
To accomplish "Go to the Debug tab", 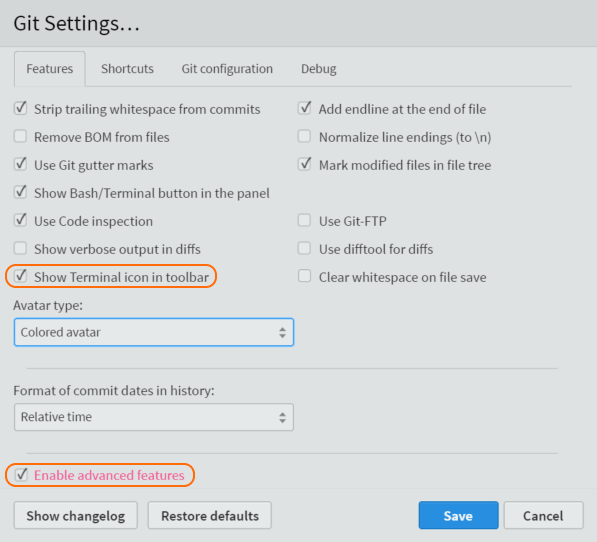I will (319, 69).
